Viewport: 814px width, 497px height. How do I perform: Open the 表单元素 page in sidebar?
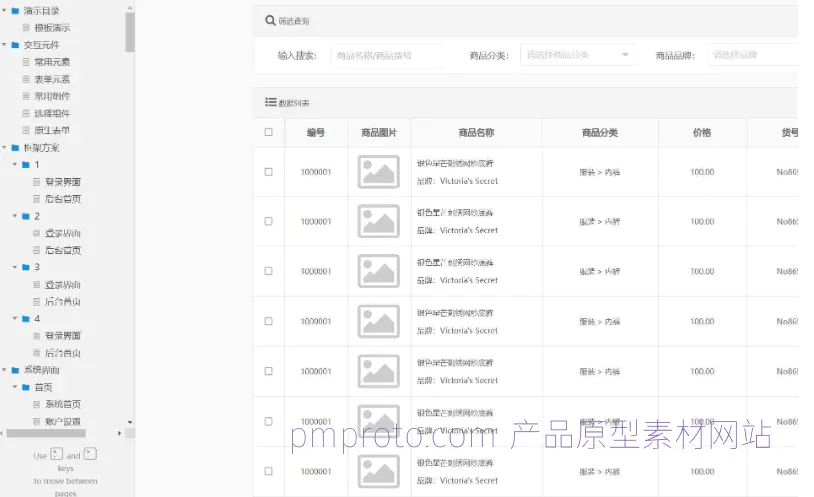pyautogui.click(x=52, y=79)
